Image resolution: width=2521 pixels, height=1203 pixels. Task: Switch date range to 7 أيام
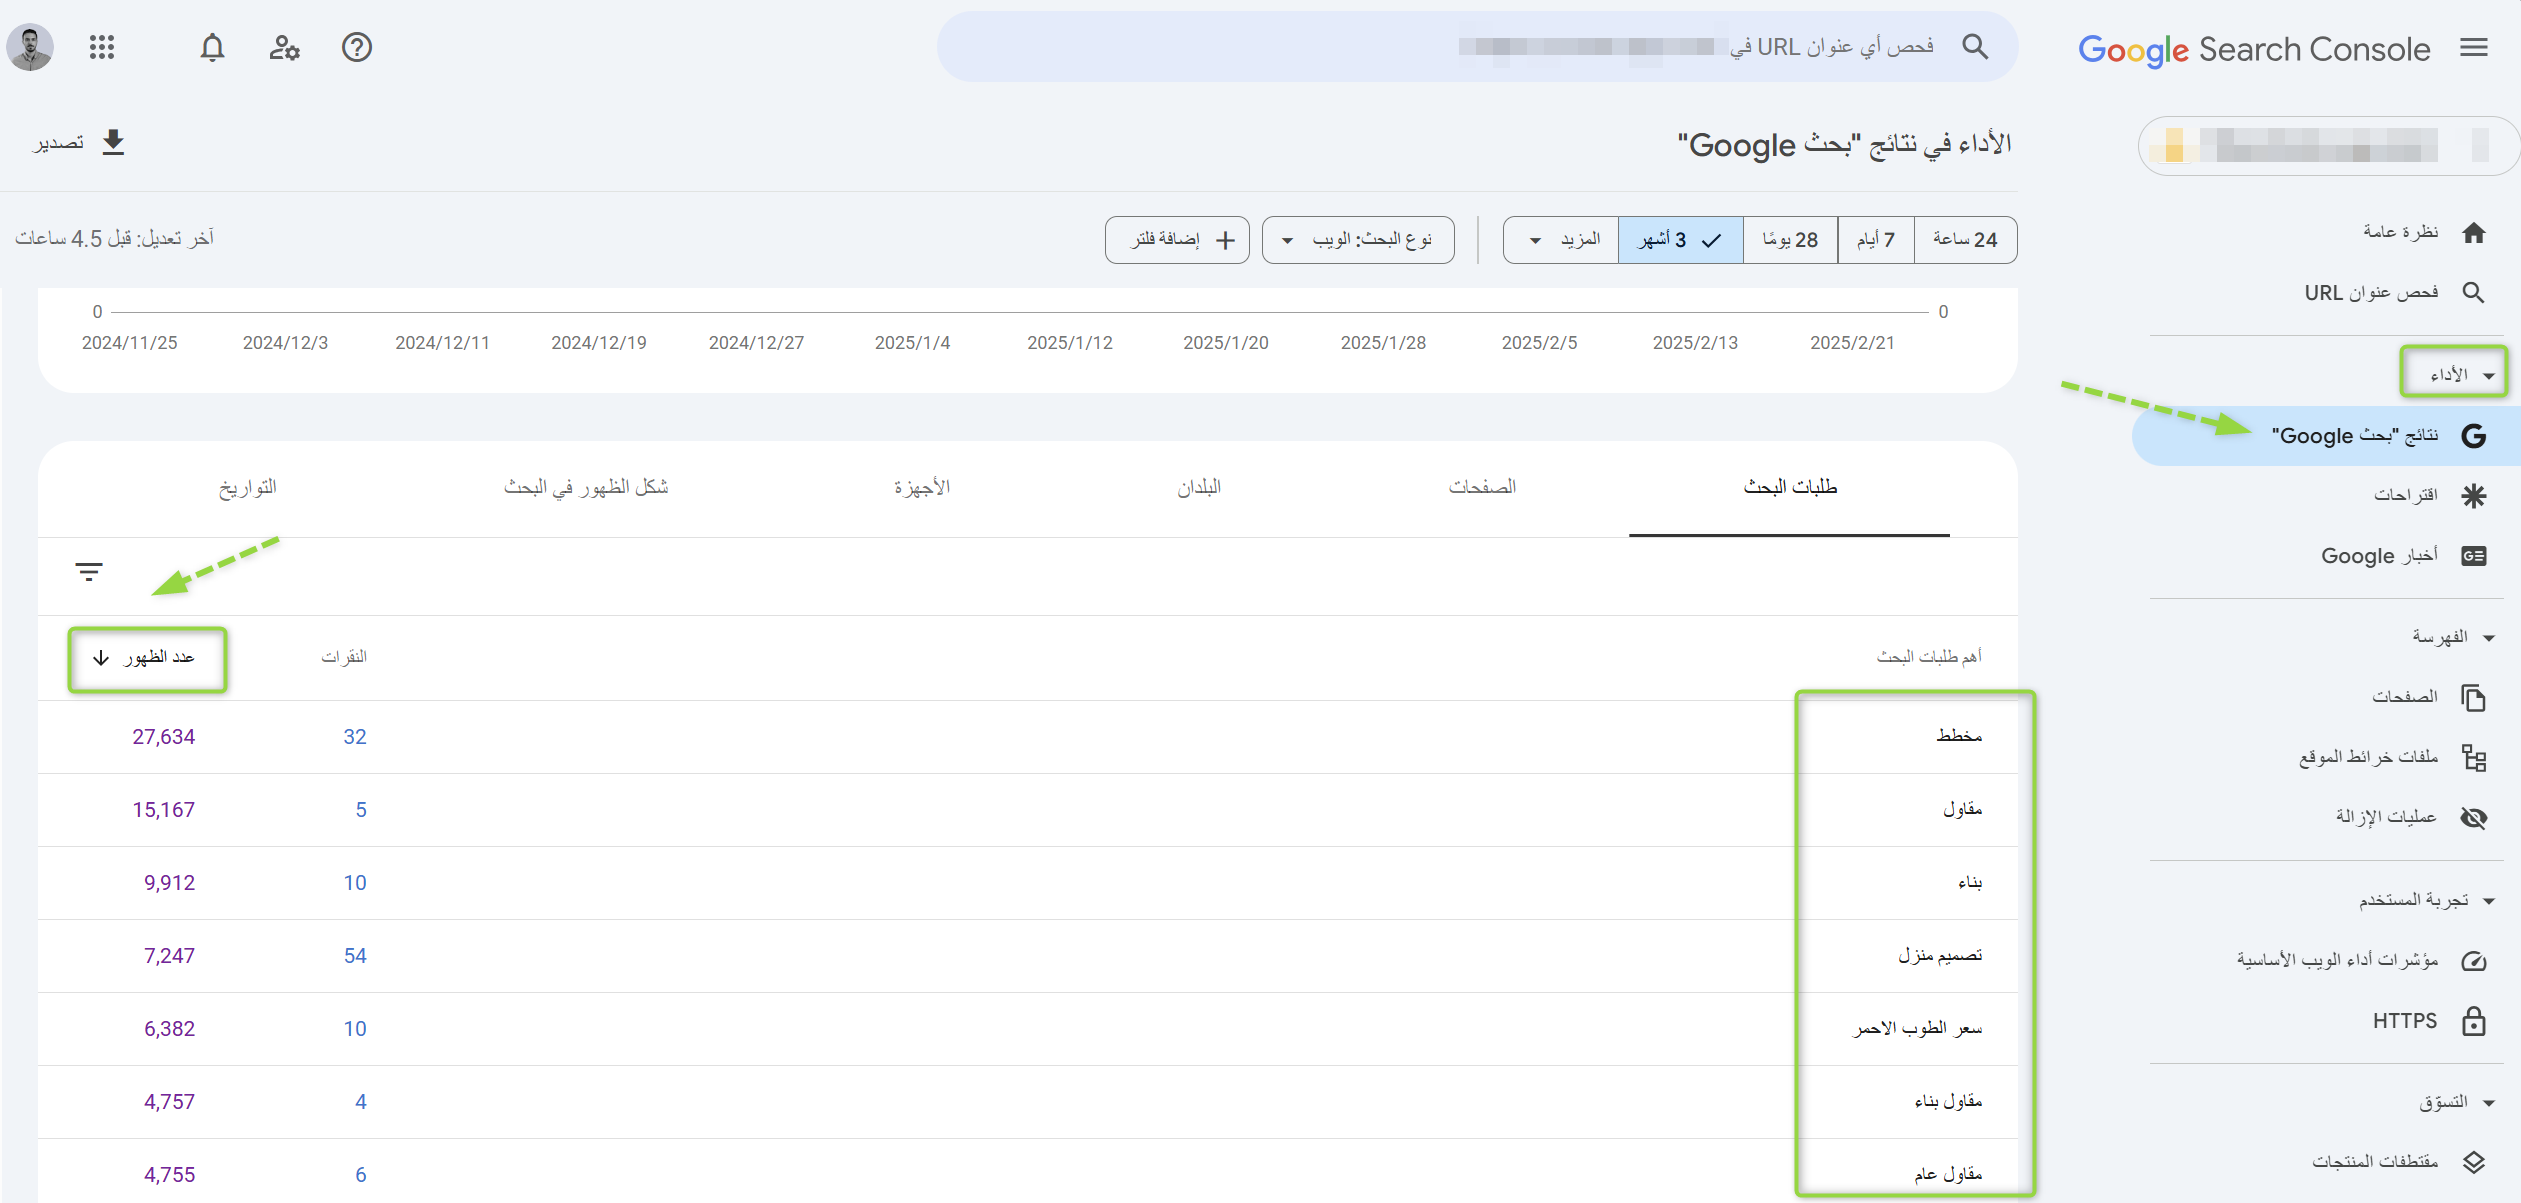tap(1875, 239)
